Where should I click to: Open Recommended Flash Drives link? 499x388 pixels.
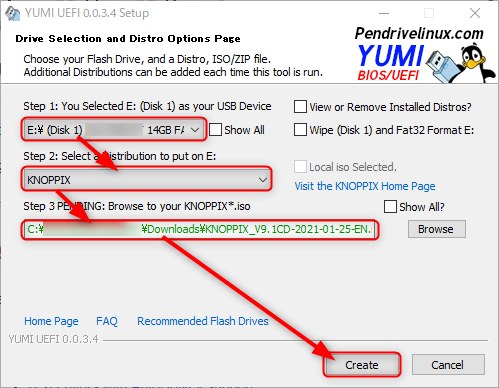click(x=203, y=321)
